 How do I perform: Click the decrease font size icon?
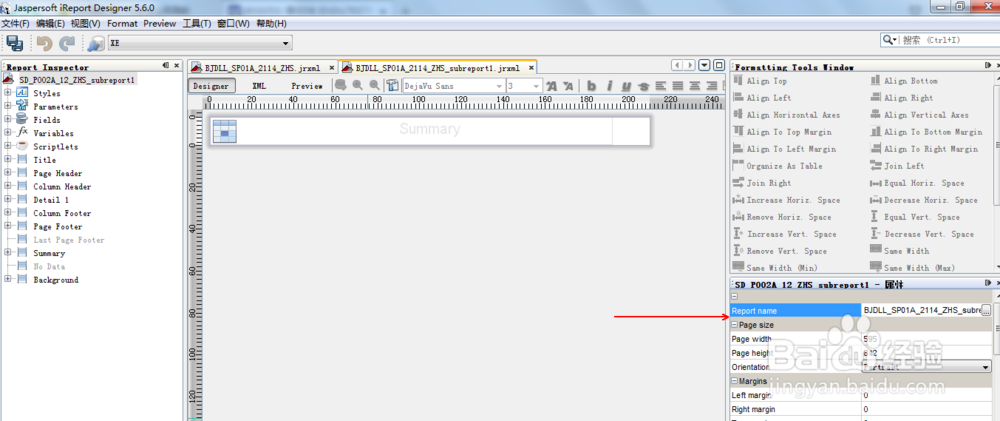pyautogui.click(x=568, y=85)
